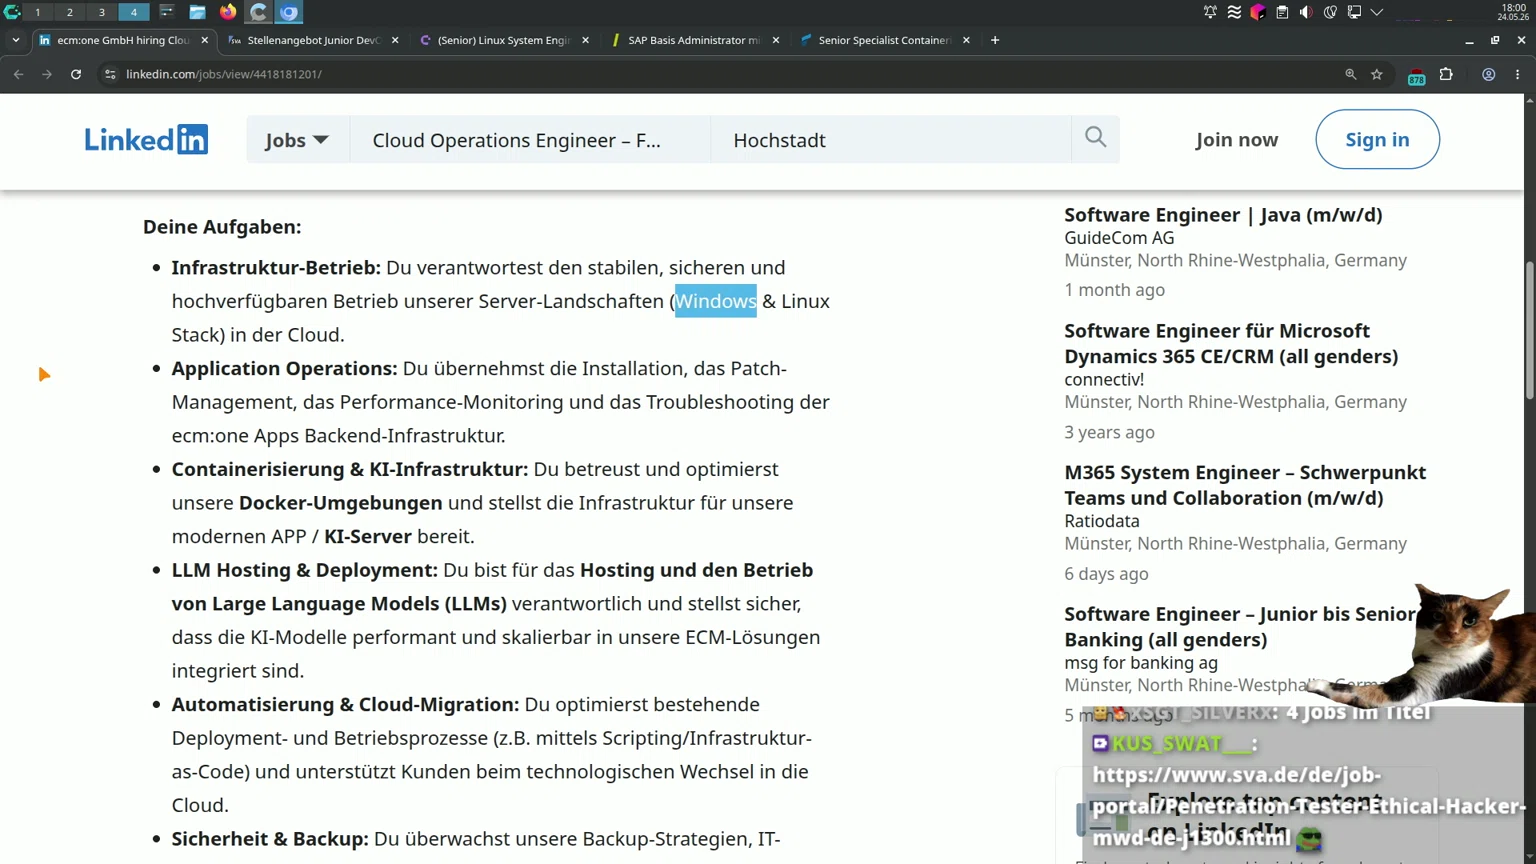
Task: Open the display settings tray icon
Action: (x=1354, y=12)
